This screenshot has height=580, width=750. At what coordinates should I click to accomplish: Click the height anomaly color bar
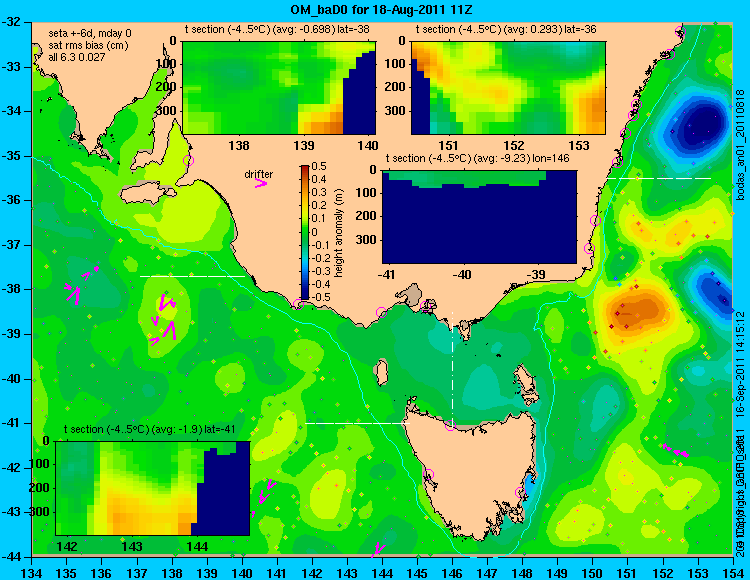click(305, 232)
